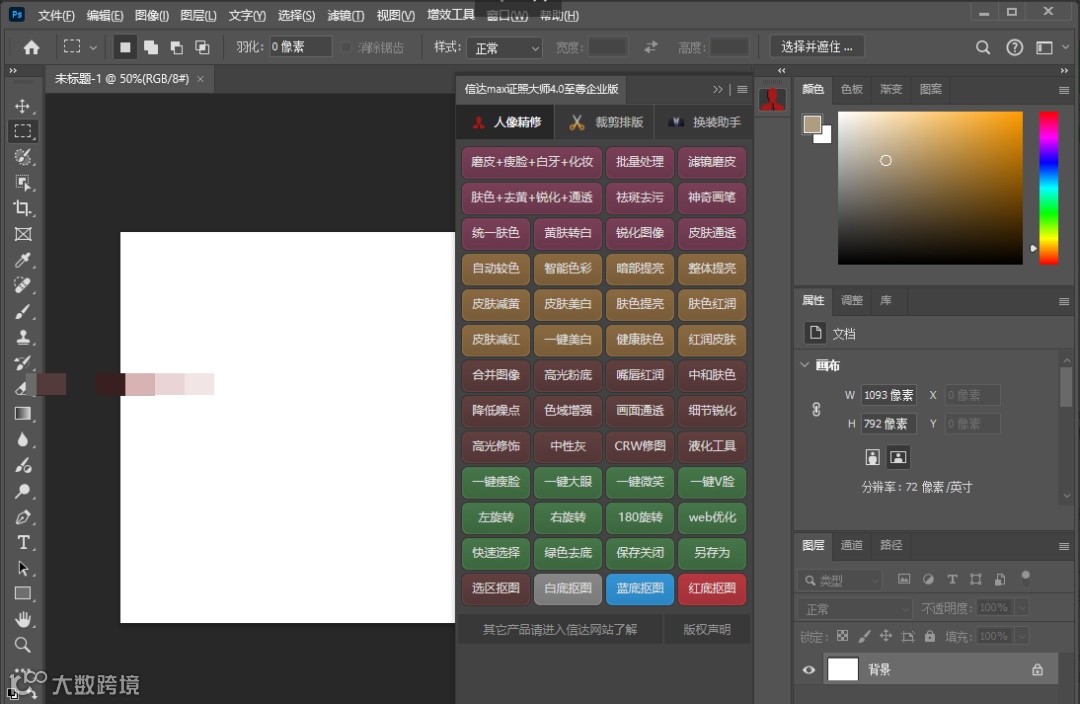1080x704 pixels.
Task: Click the 蓝底抠图 button
Action: (x=640, y=588)
